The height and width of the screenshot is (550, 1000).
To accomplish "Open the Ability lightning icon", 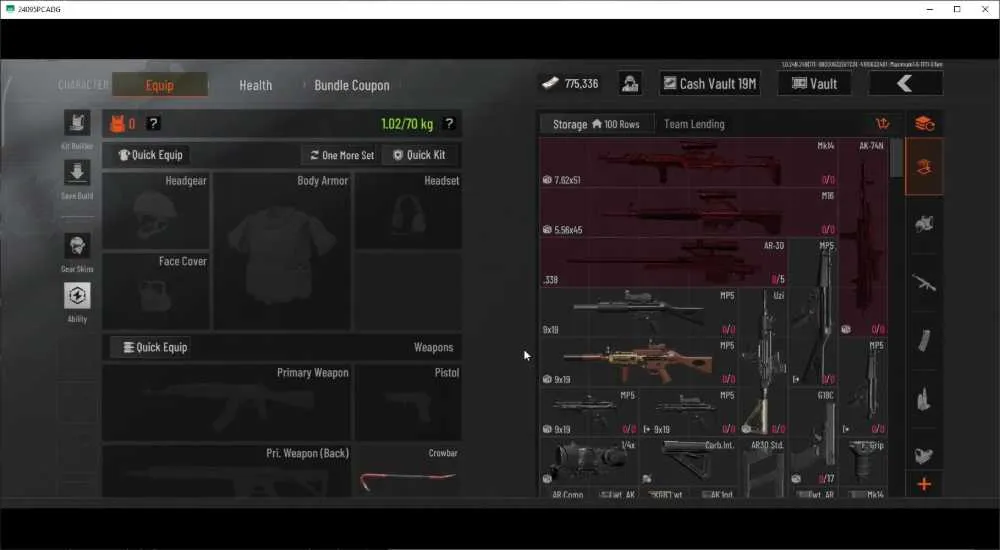I will 77,295.
